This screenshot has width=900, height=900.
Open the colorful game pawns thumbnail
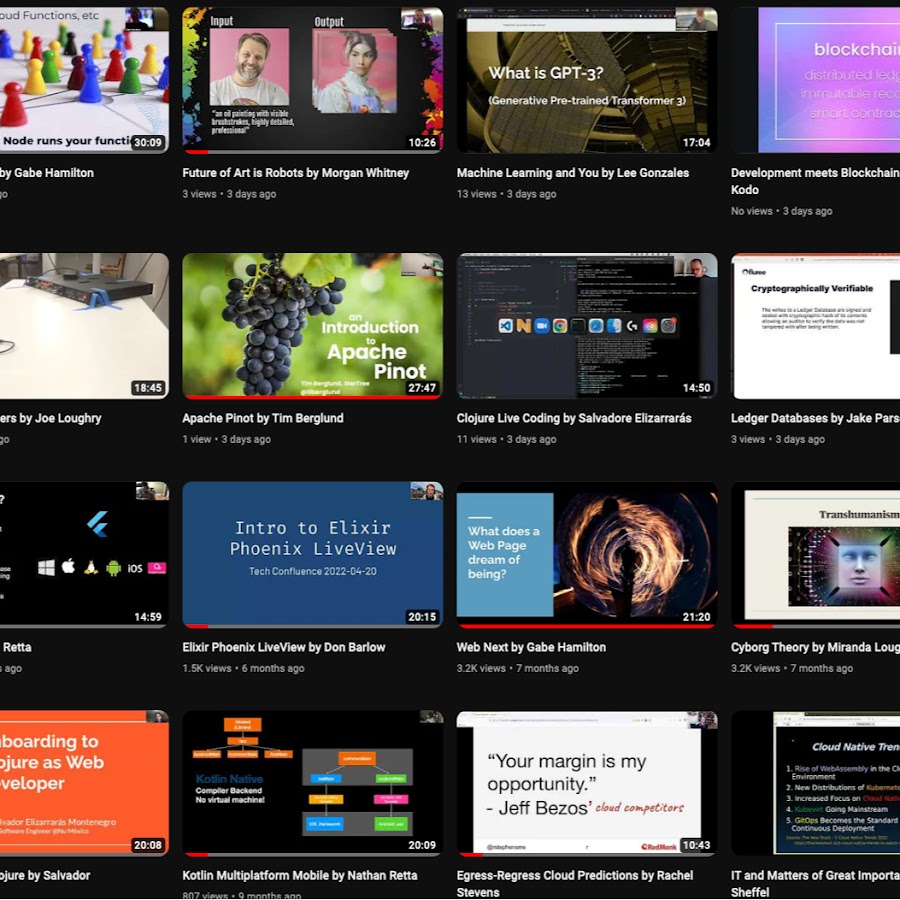pyautogui.click(x=84, y=80)
